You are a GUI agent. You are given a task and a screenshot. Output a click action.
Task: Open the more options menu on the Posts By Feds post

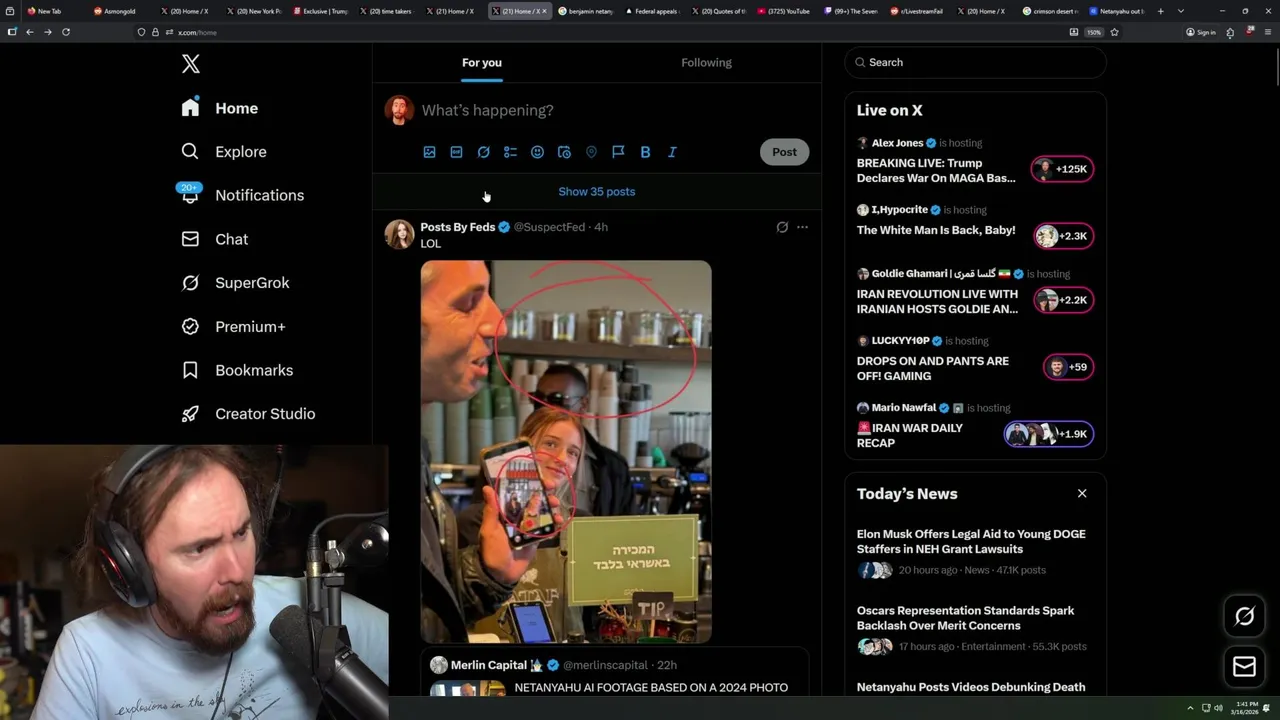tap(802, 227)
